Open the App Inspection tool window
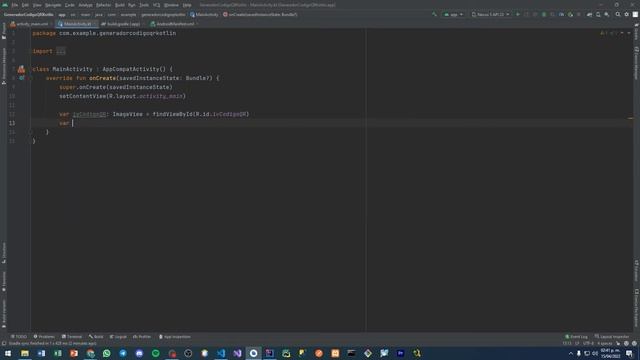The image size is (640, 360). (x=175, y=337)
